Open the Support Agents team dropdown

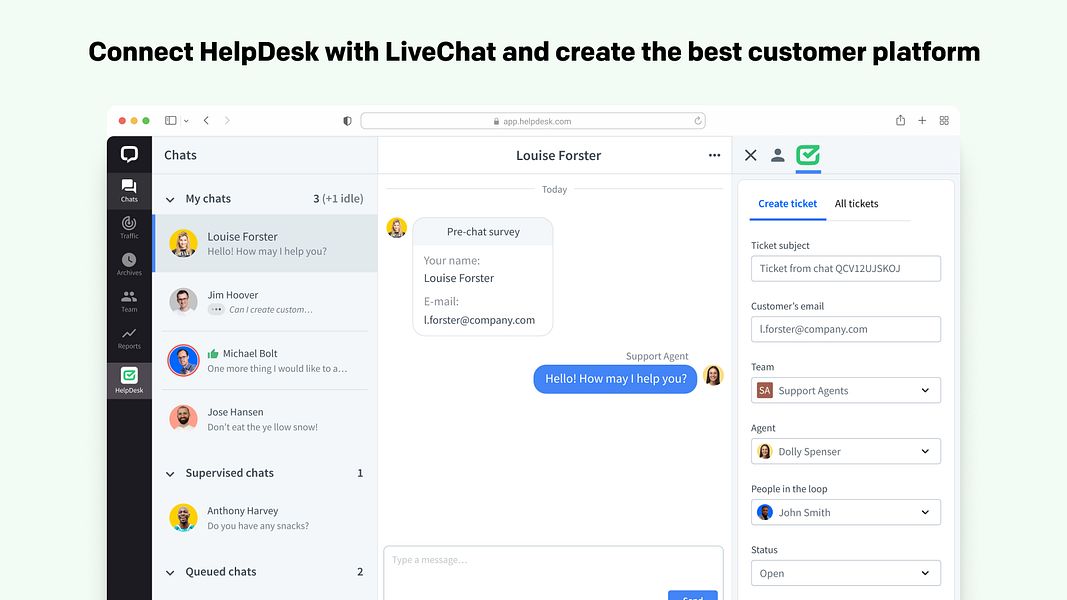pyautogui.click(x=845, y=390)
